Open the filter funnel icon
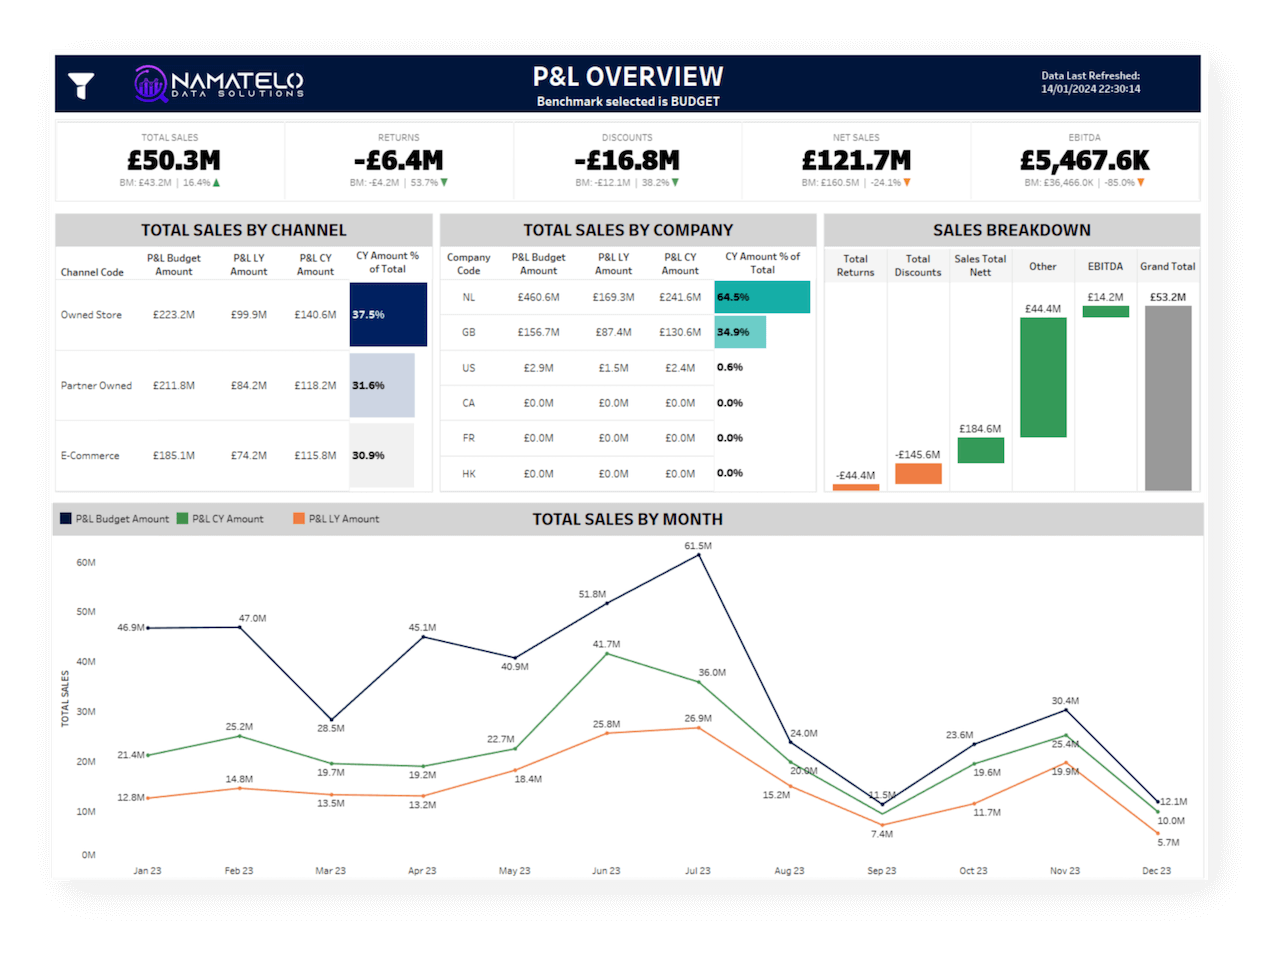The image size is (1280, 954). click(x=81, y=86)
